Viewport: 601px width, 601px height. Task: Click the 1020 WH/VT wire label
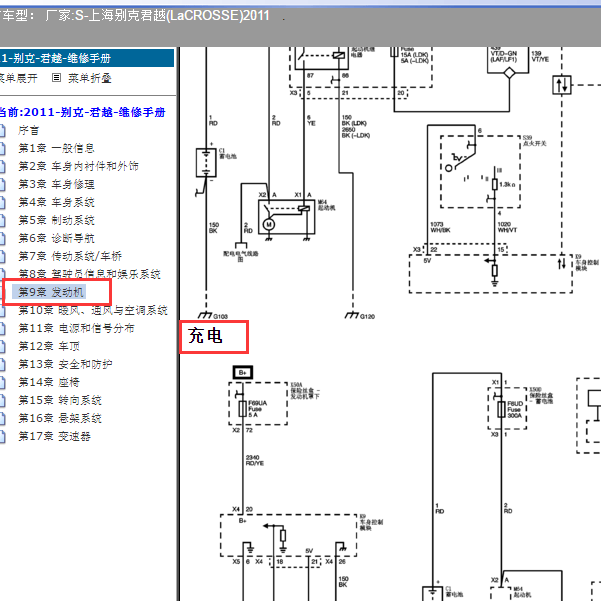(x=507, y=227)
